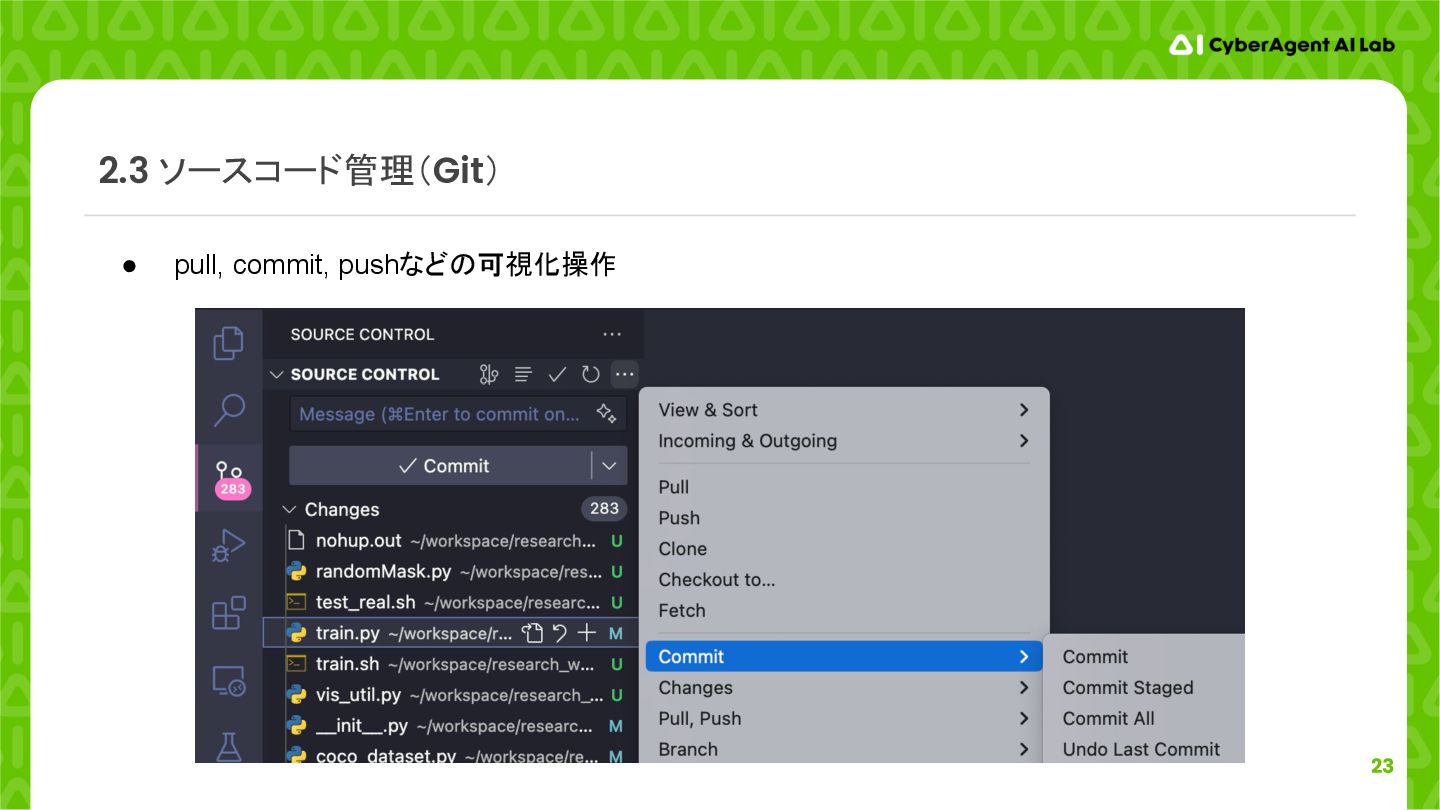
Task: Select the coco_dataset.py file row
Action: 450,754
